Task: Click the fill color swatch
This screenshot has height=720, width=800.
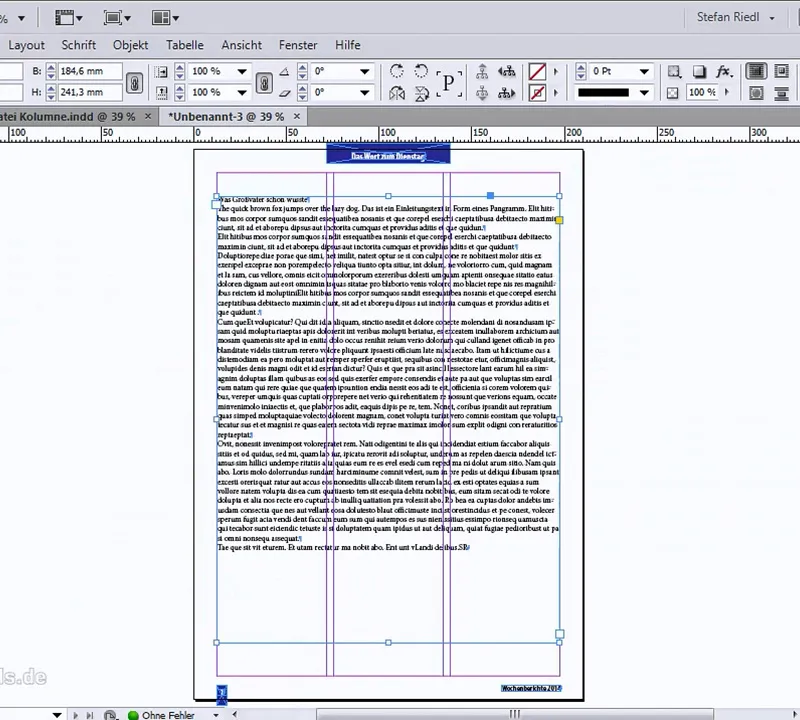Action: pos(537,71)
